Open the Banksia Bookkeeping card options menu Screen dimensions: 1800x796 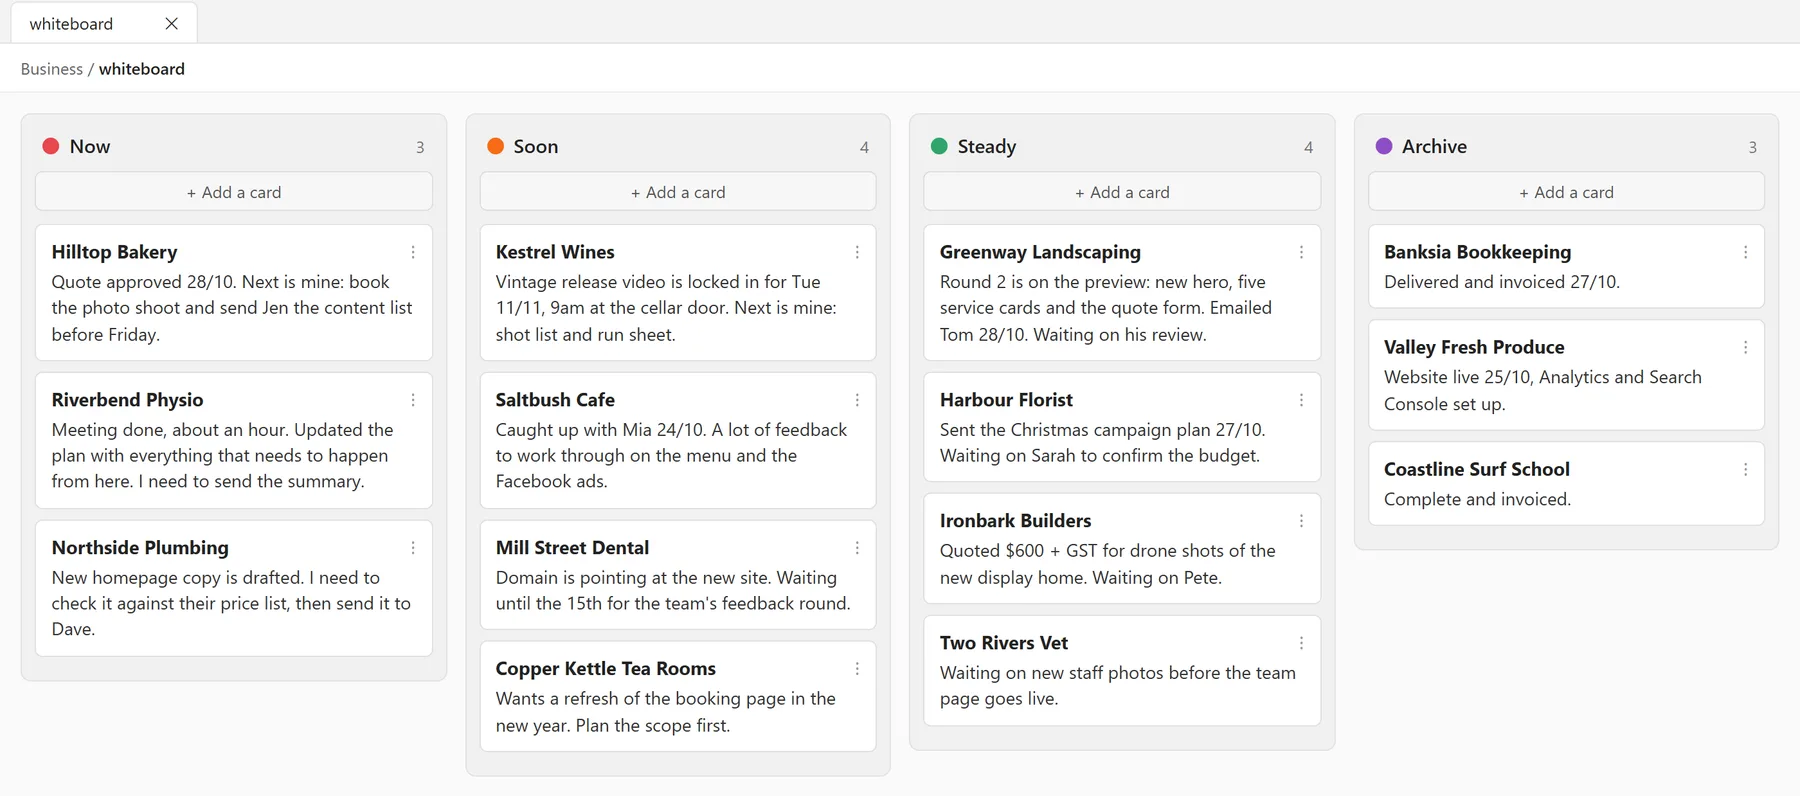point(1746,252)
